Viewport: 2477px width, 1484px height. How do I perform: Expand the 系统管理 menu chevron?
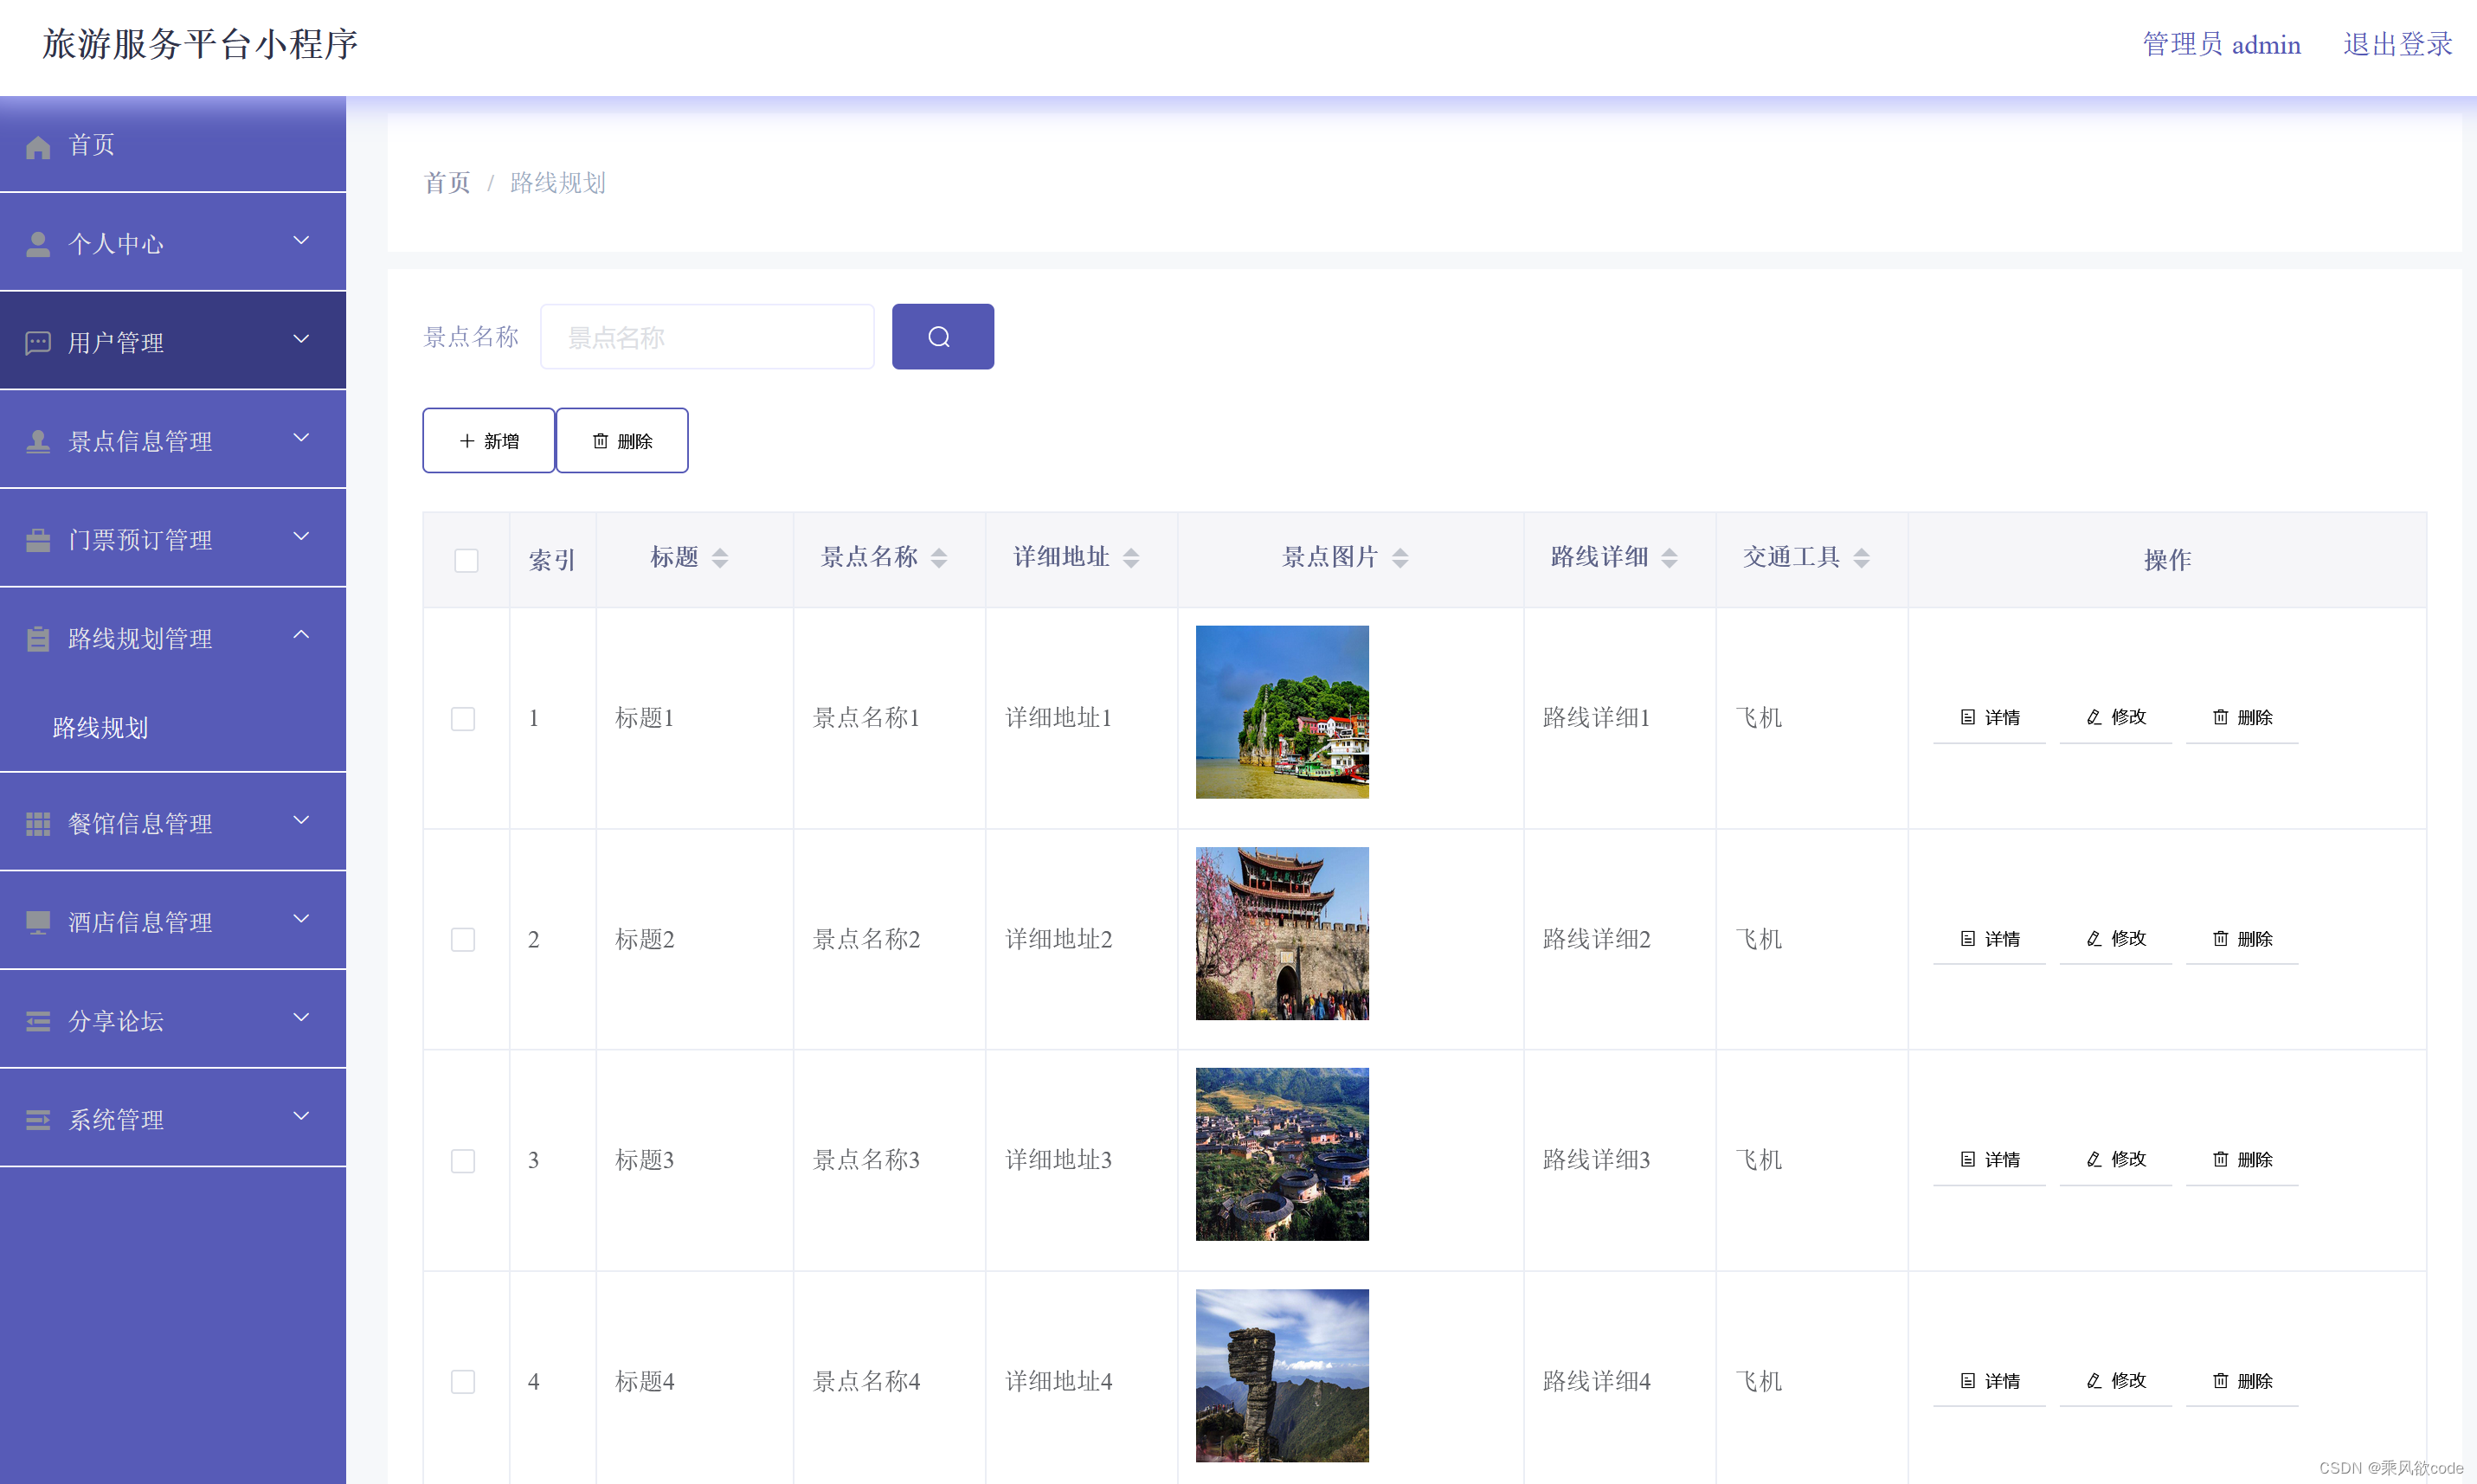(x=301, y=1116)
